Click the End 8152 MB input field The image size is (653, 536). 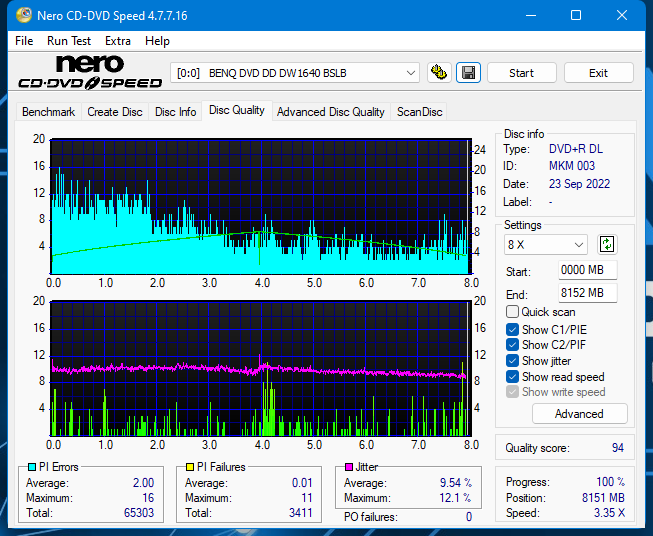[x=587, y=293]
